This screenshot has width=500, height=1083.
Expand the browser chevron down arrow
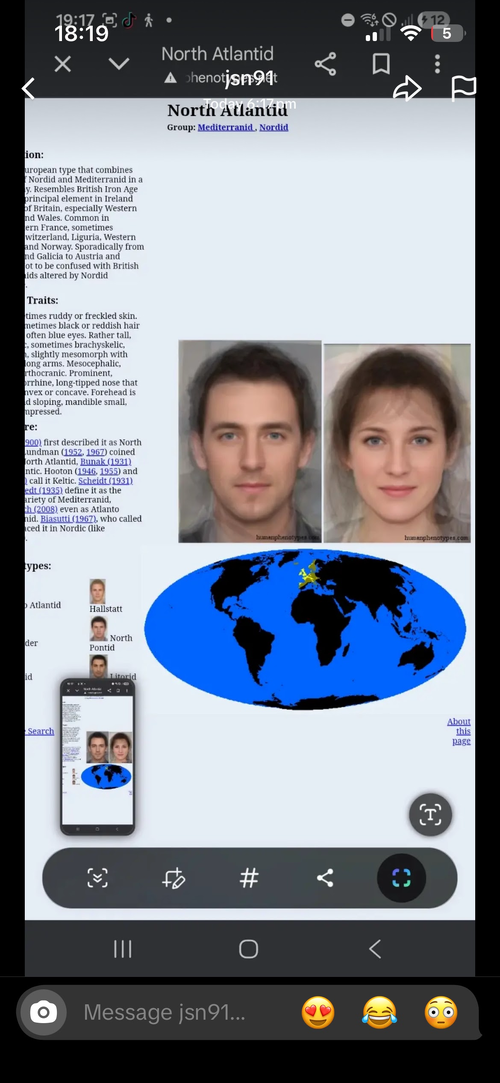click(119, 64)
